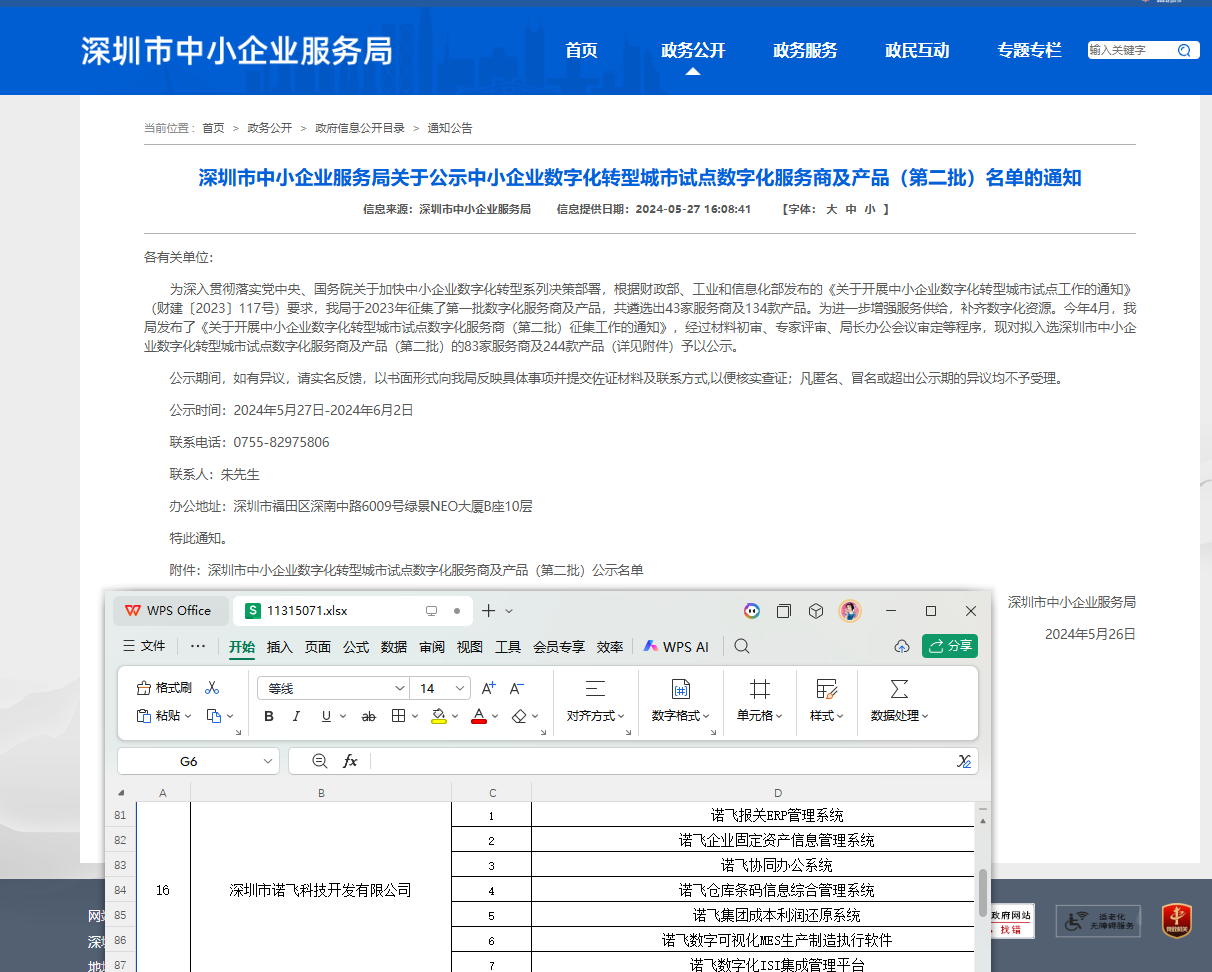Click row header 84

120,890
